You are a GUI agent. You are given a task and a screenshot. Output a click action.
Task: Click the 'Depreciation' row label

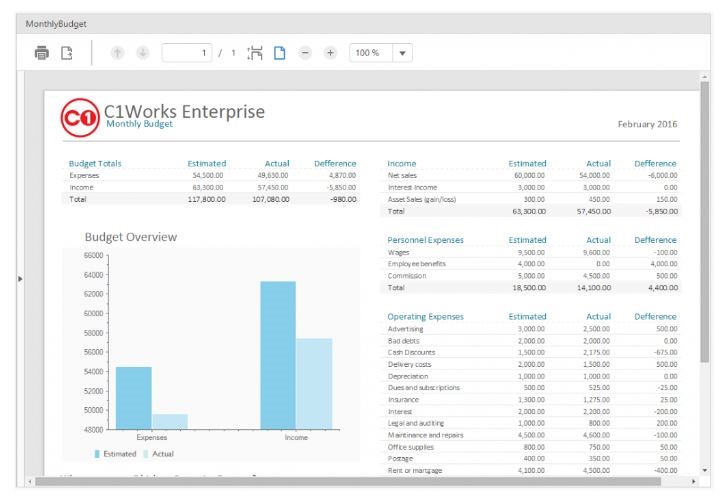pos(408,376)
